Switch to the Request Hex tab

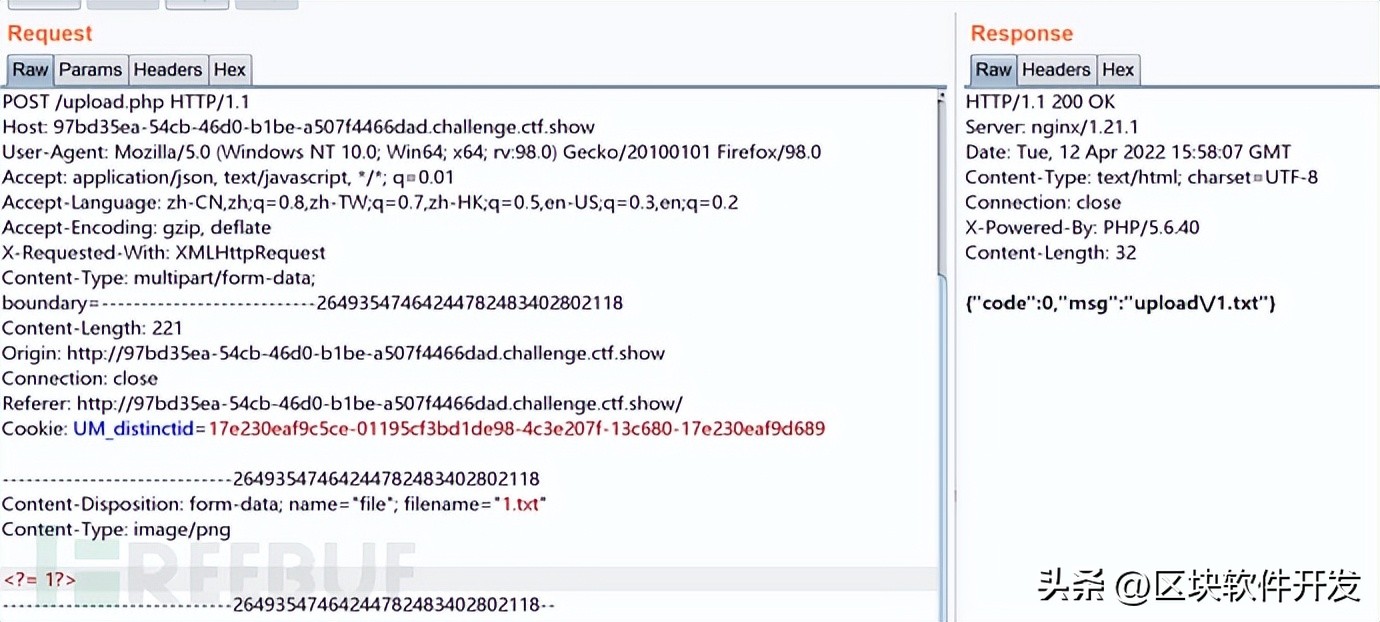pyautogui.click(x=229, y=70)
